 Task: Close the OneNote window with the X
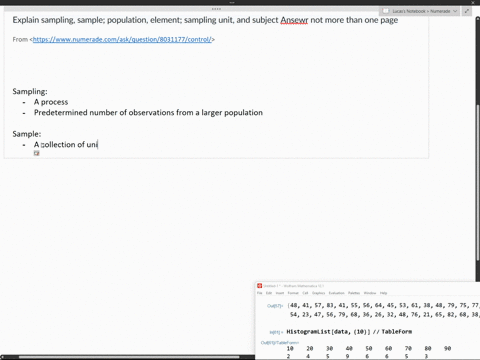[473, 2]
